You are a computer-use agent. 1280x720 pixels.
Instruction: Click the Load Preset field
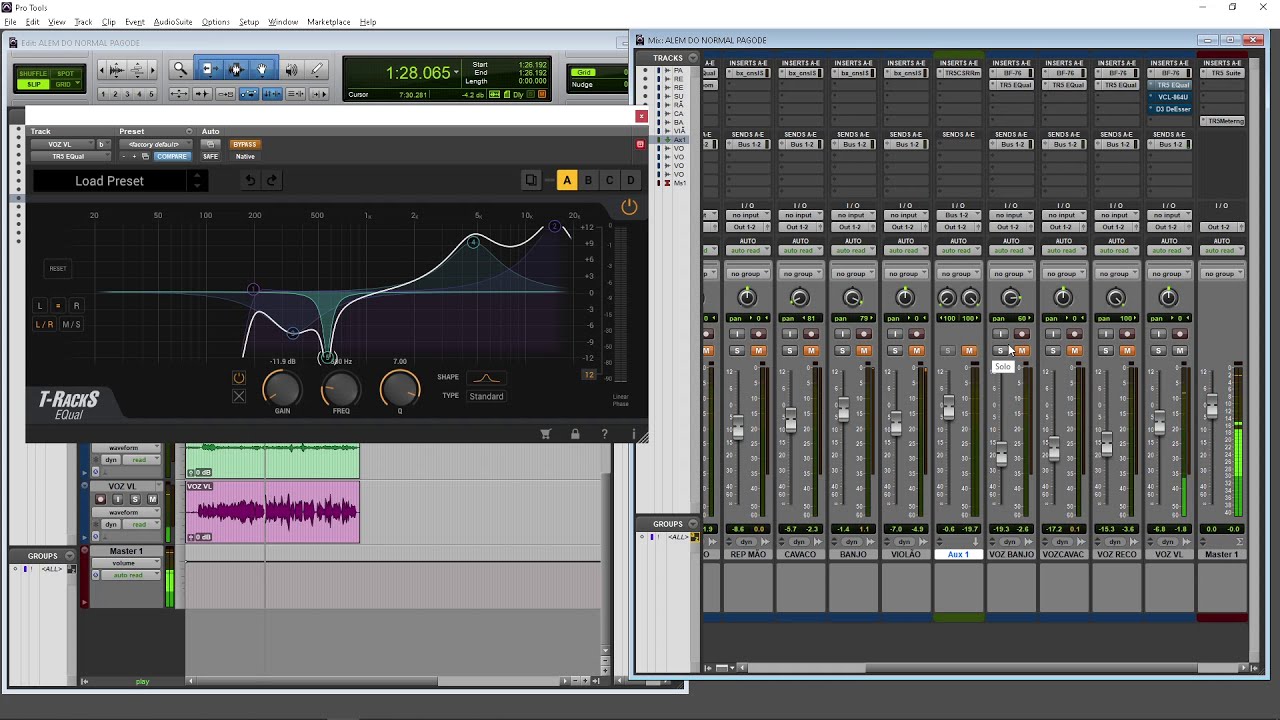[x=109, y=181]
